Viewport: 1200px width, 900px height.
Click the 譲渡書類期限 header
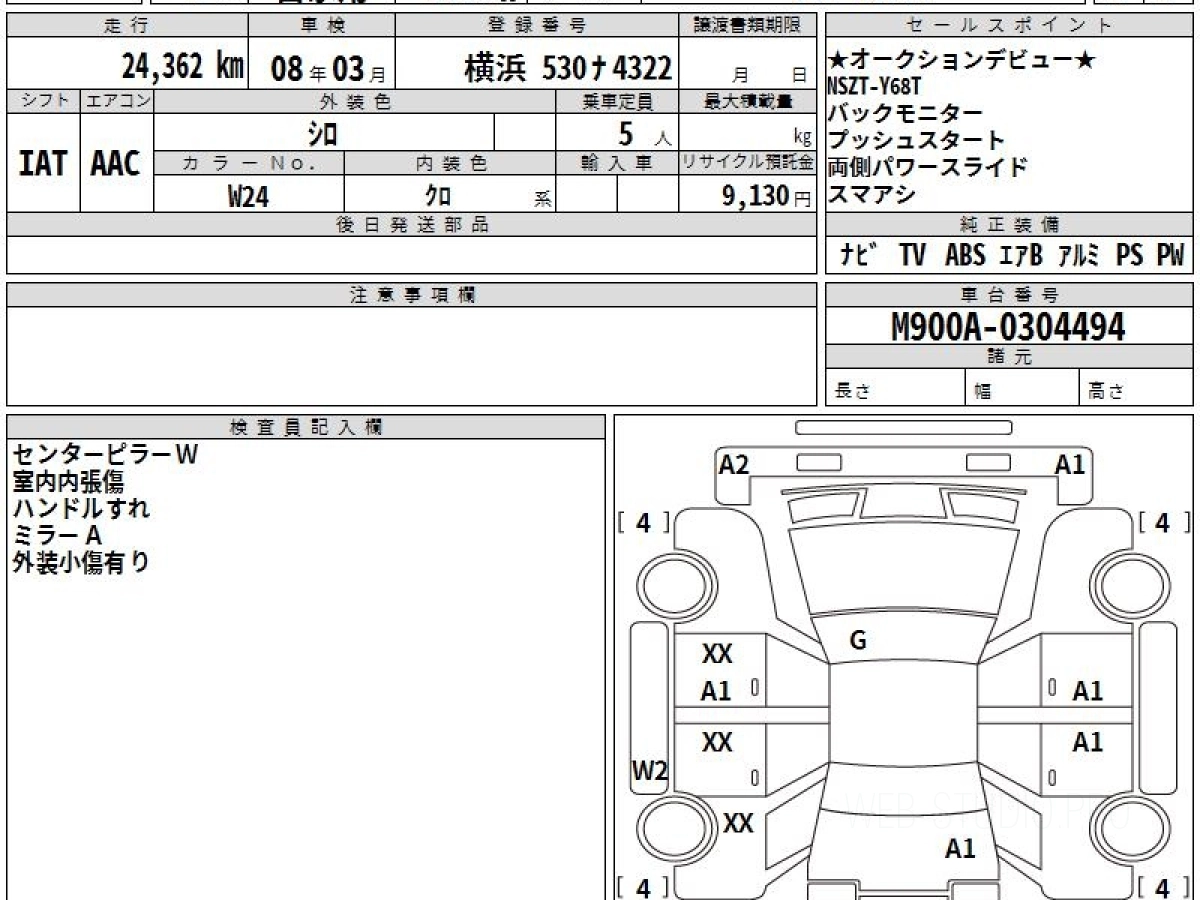click(x=747, y=26)
